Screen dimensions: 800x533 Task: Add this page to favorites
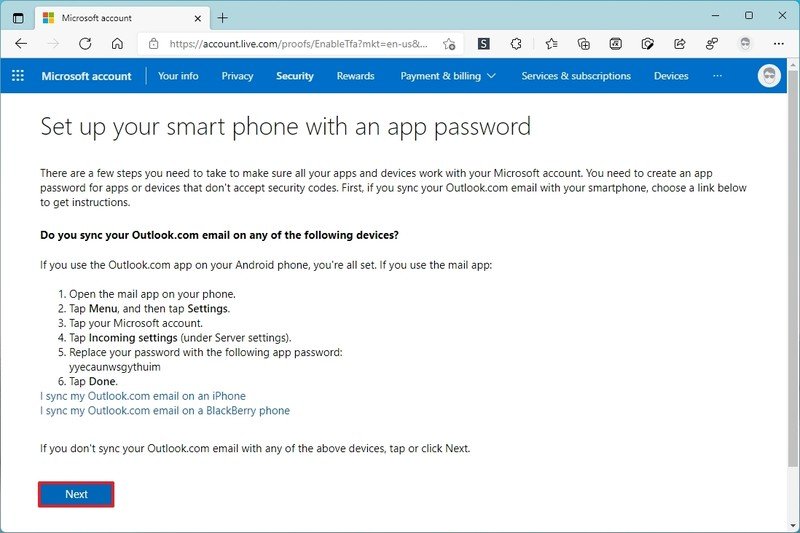click(449, 44)
